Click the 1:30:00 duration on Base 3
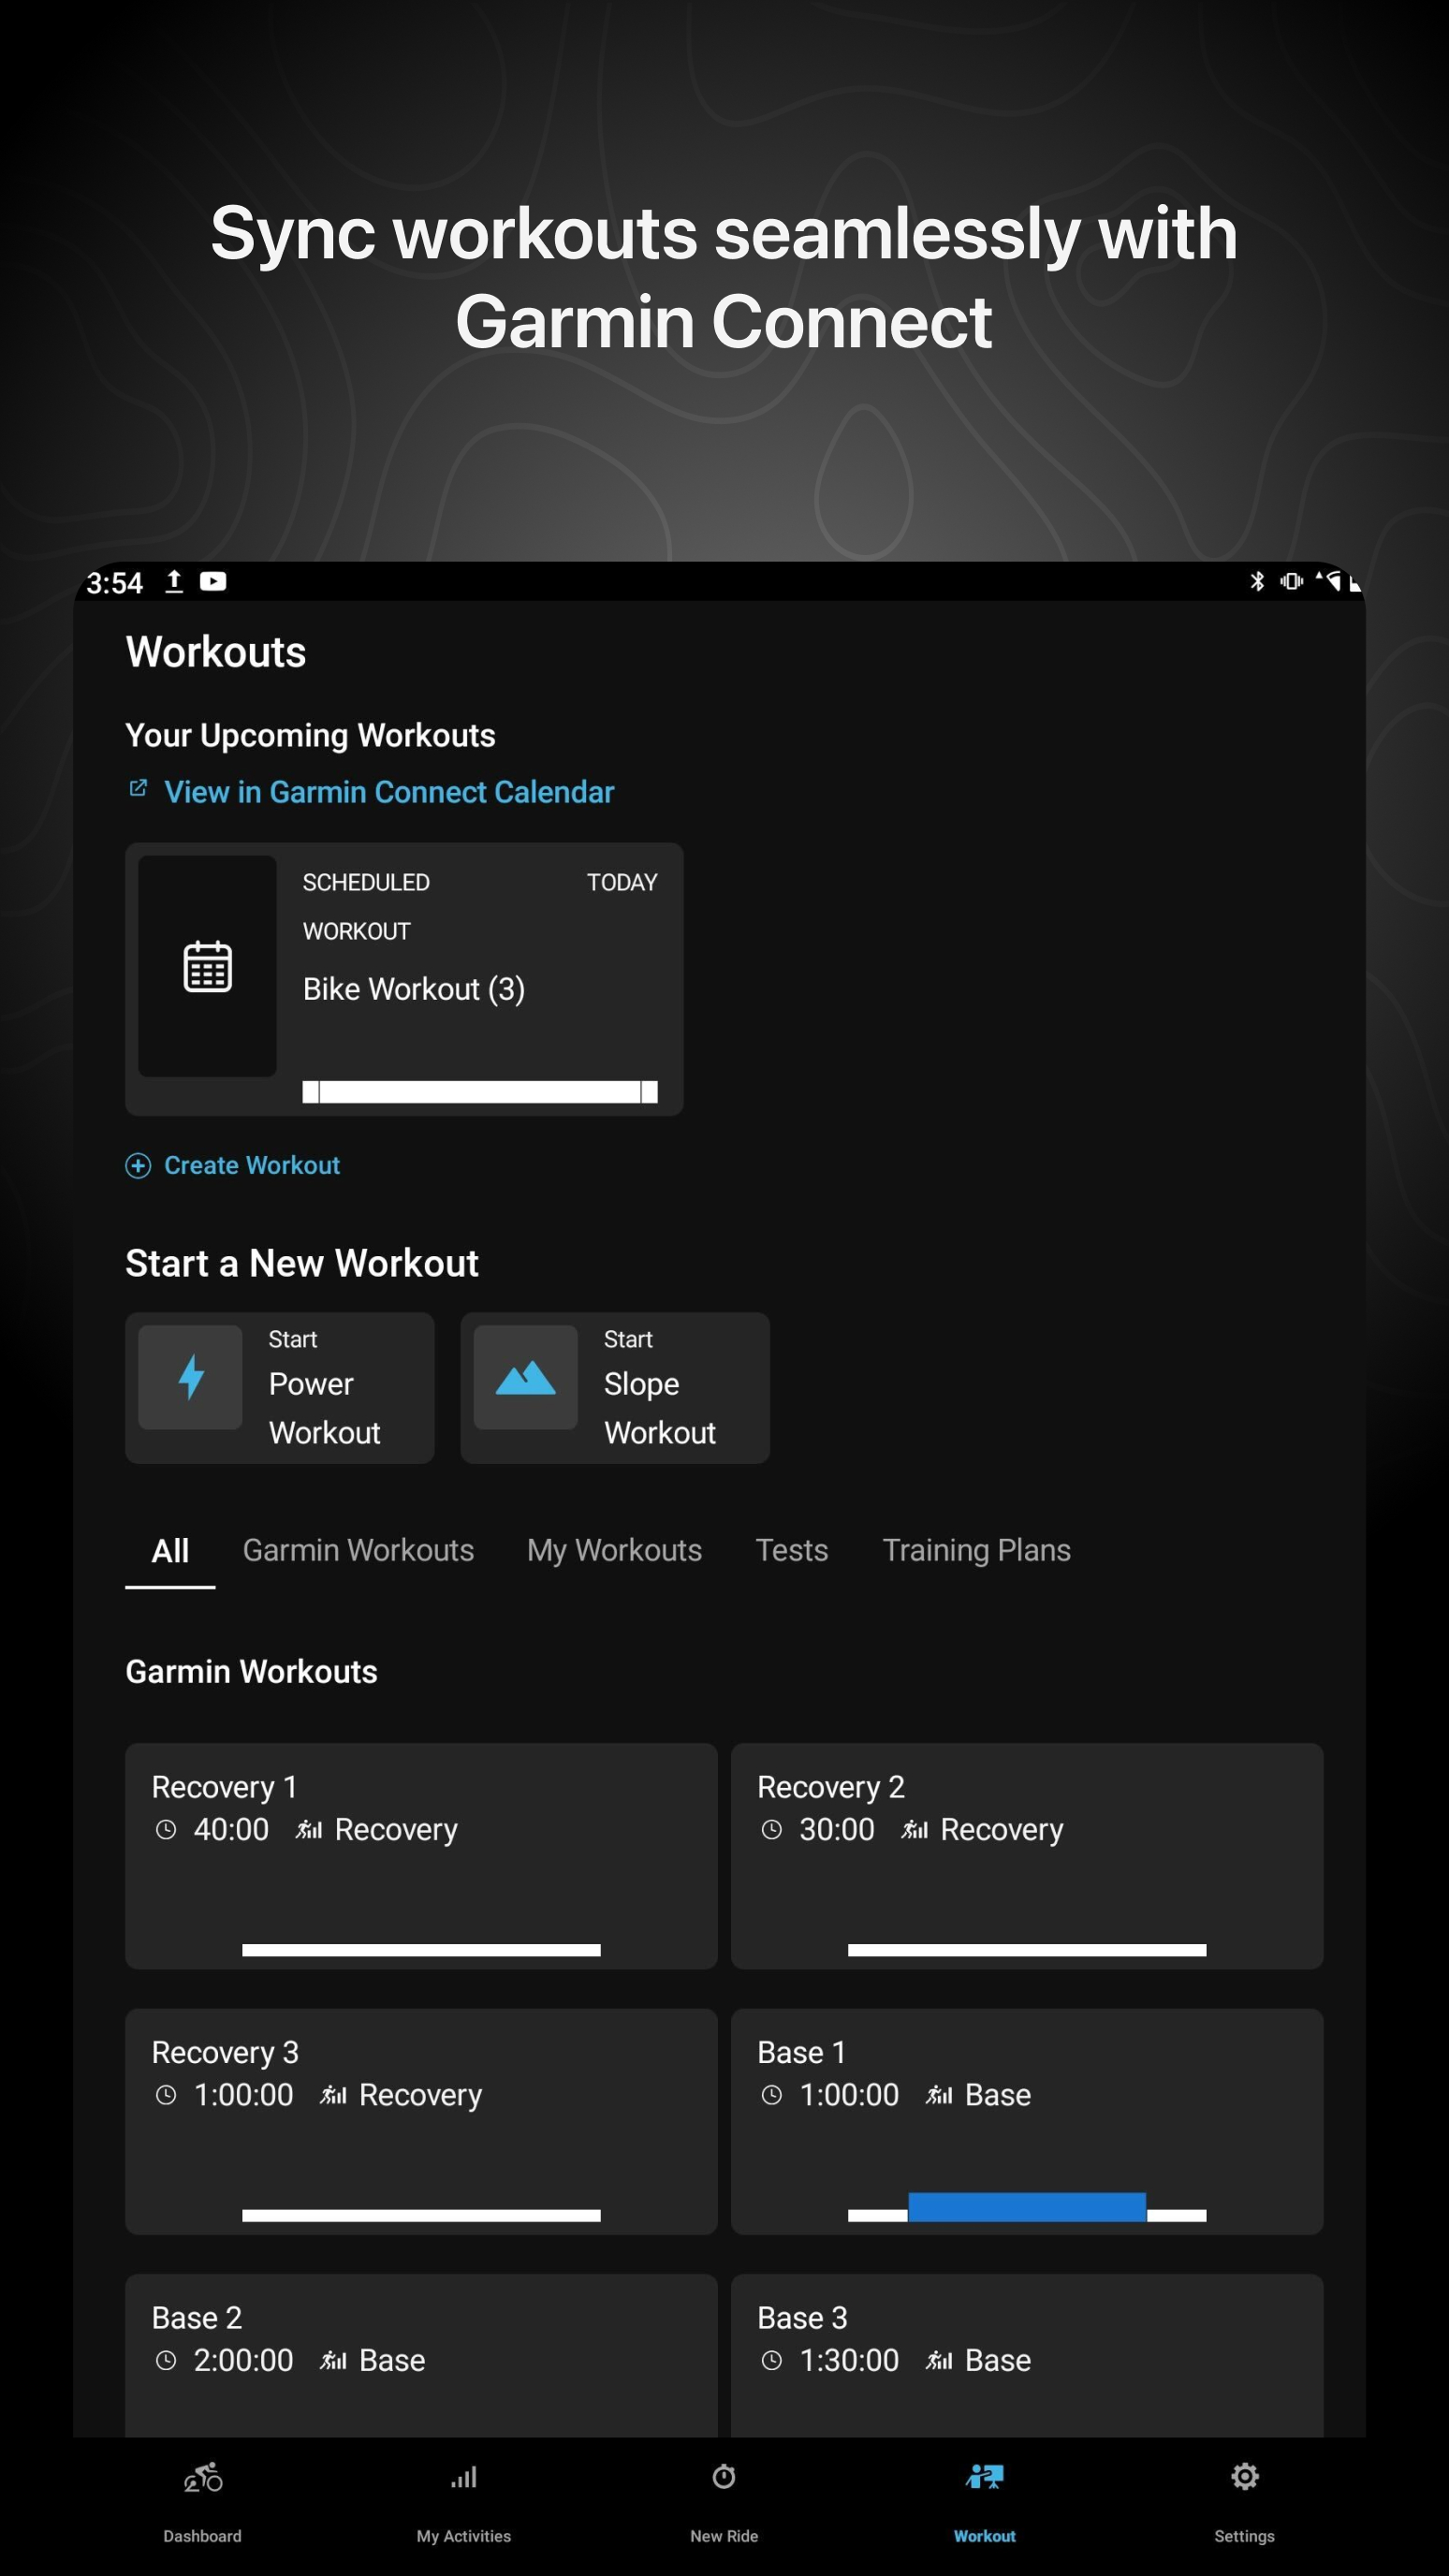This screenshot has width=1449, height=2576. 849,2360
